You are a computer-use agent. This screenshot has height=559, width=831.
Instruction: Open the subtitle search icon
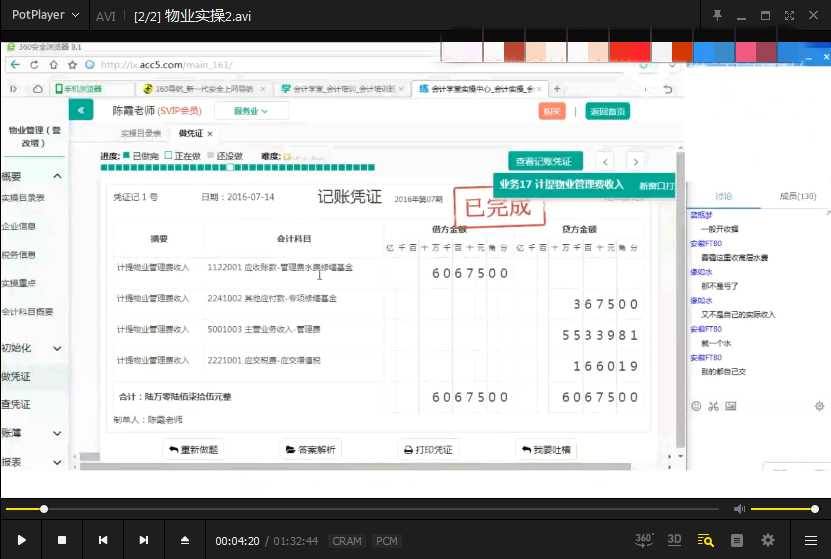pyautogui.click(x=706, y=540)
